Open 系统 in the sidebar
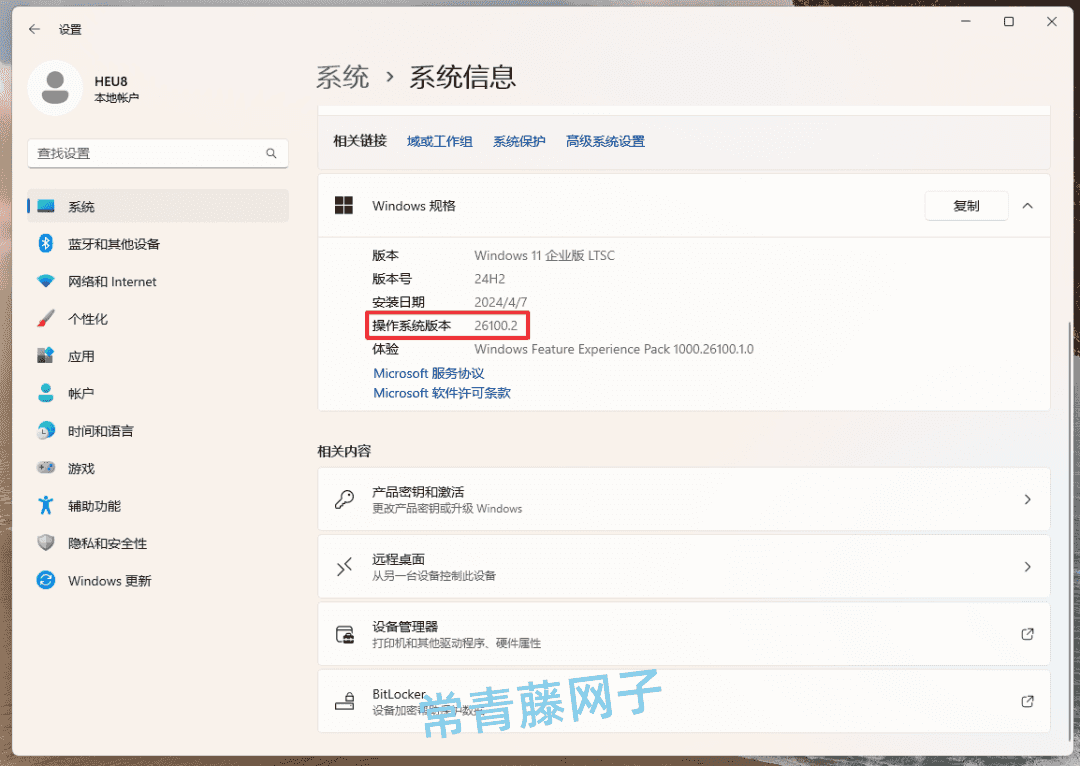The image size is (1080, 766). (x=158, y=206)
